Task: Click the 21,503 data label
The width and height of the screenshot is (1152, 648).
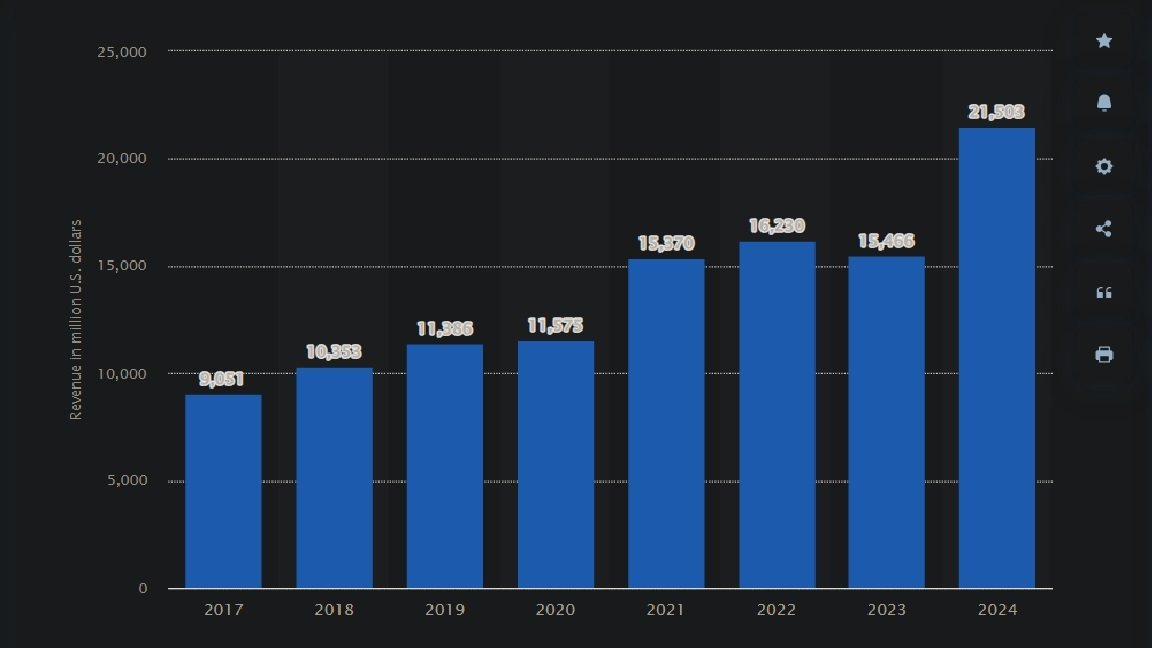Action: [x=997, y=112]
